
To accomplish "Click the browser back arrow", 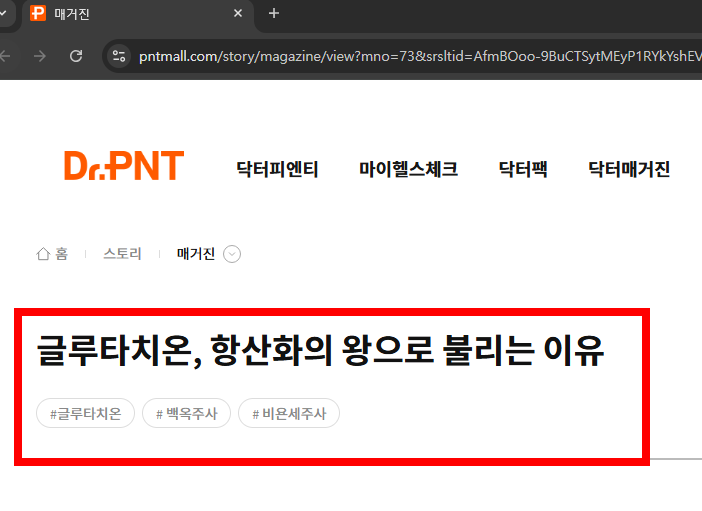I will [5, 56].
